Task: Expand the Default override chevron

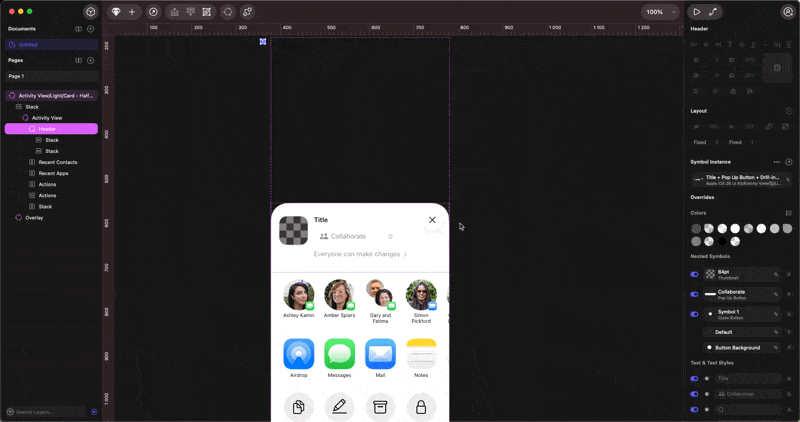Action: 789,332
